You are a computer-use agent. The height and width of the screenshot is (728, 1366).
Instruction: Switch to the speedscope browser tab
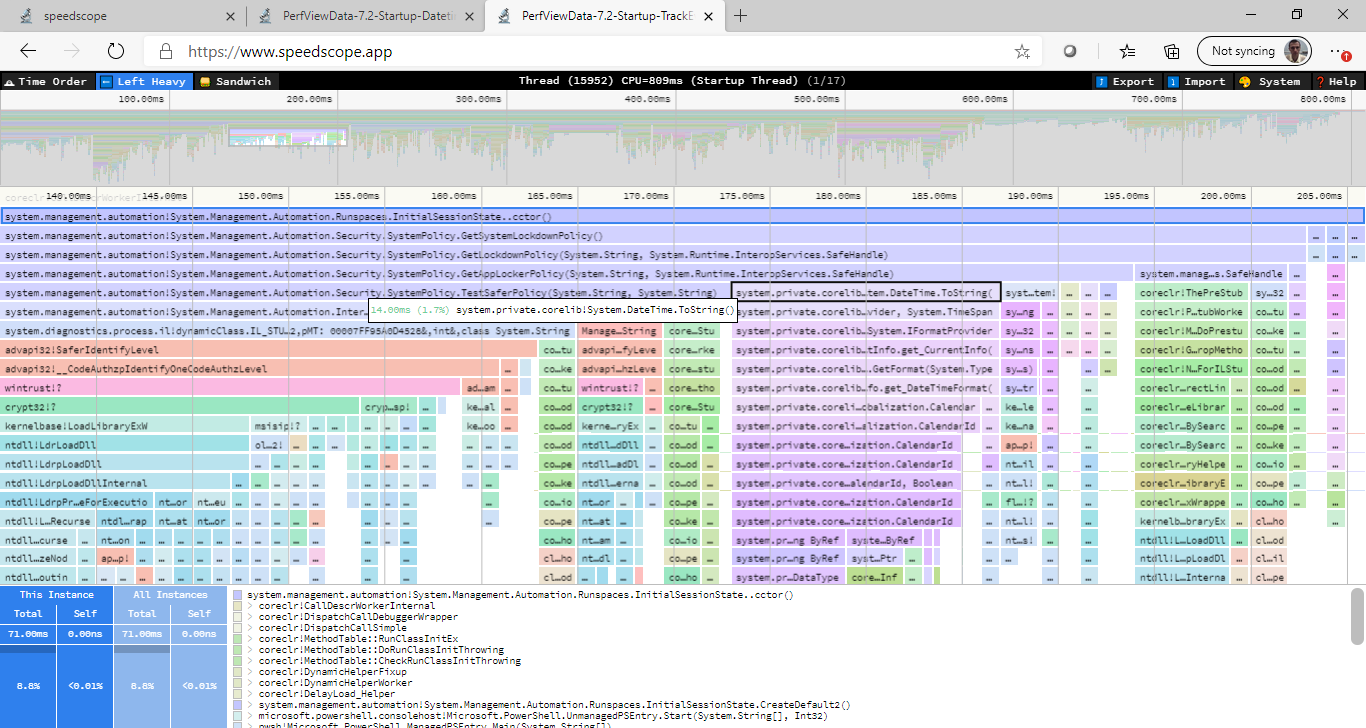(125, 16)
